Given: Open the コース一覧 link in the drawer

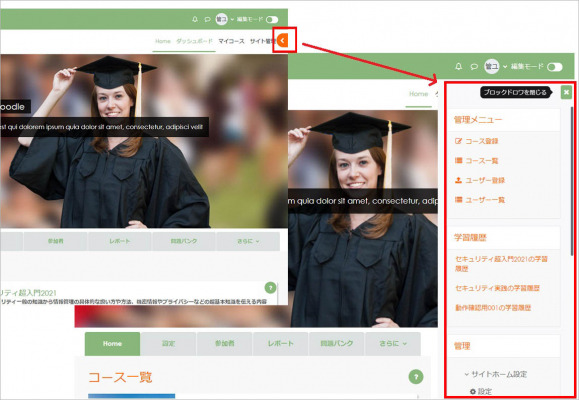Looking at the screenshot, I should 482,161.
